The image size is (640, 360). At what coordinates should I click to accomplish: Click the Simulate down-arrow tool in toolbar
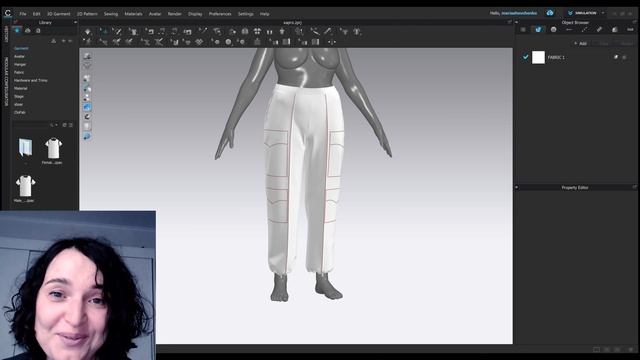87,31
